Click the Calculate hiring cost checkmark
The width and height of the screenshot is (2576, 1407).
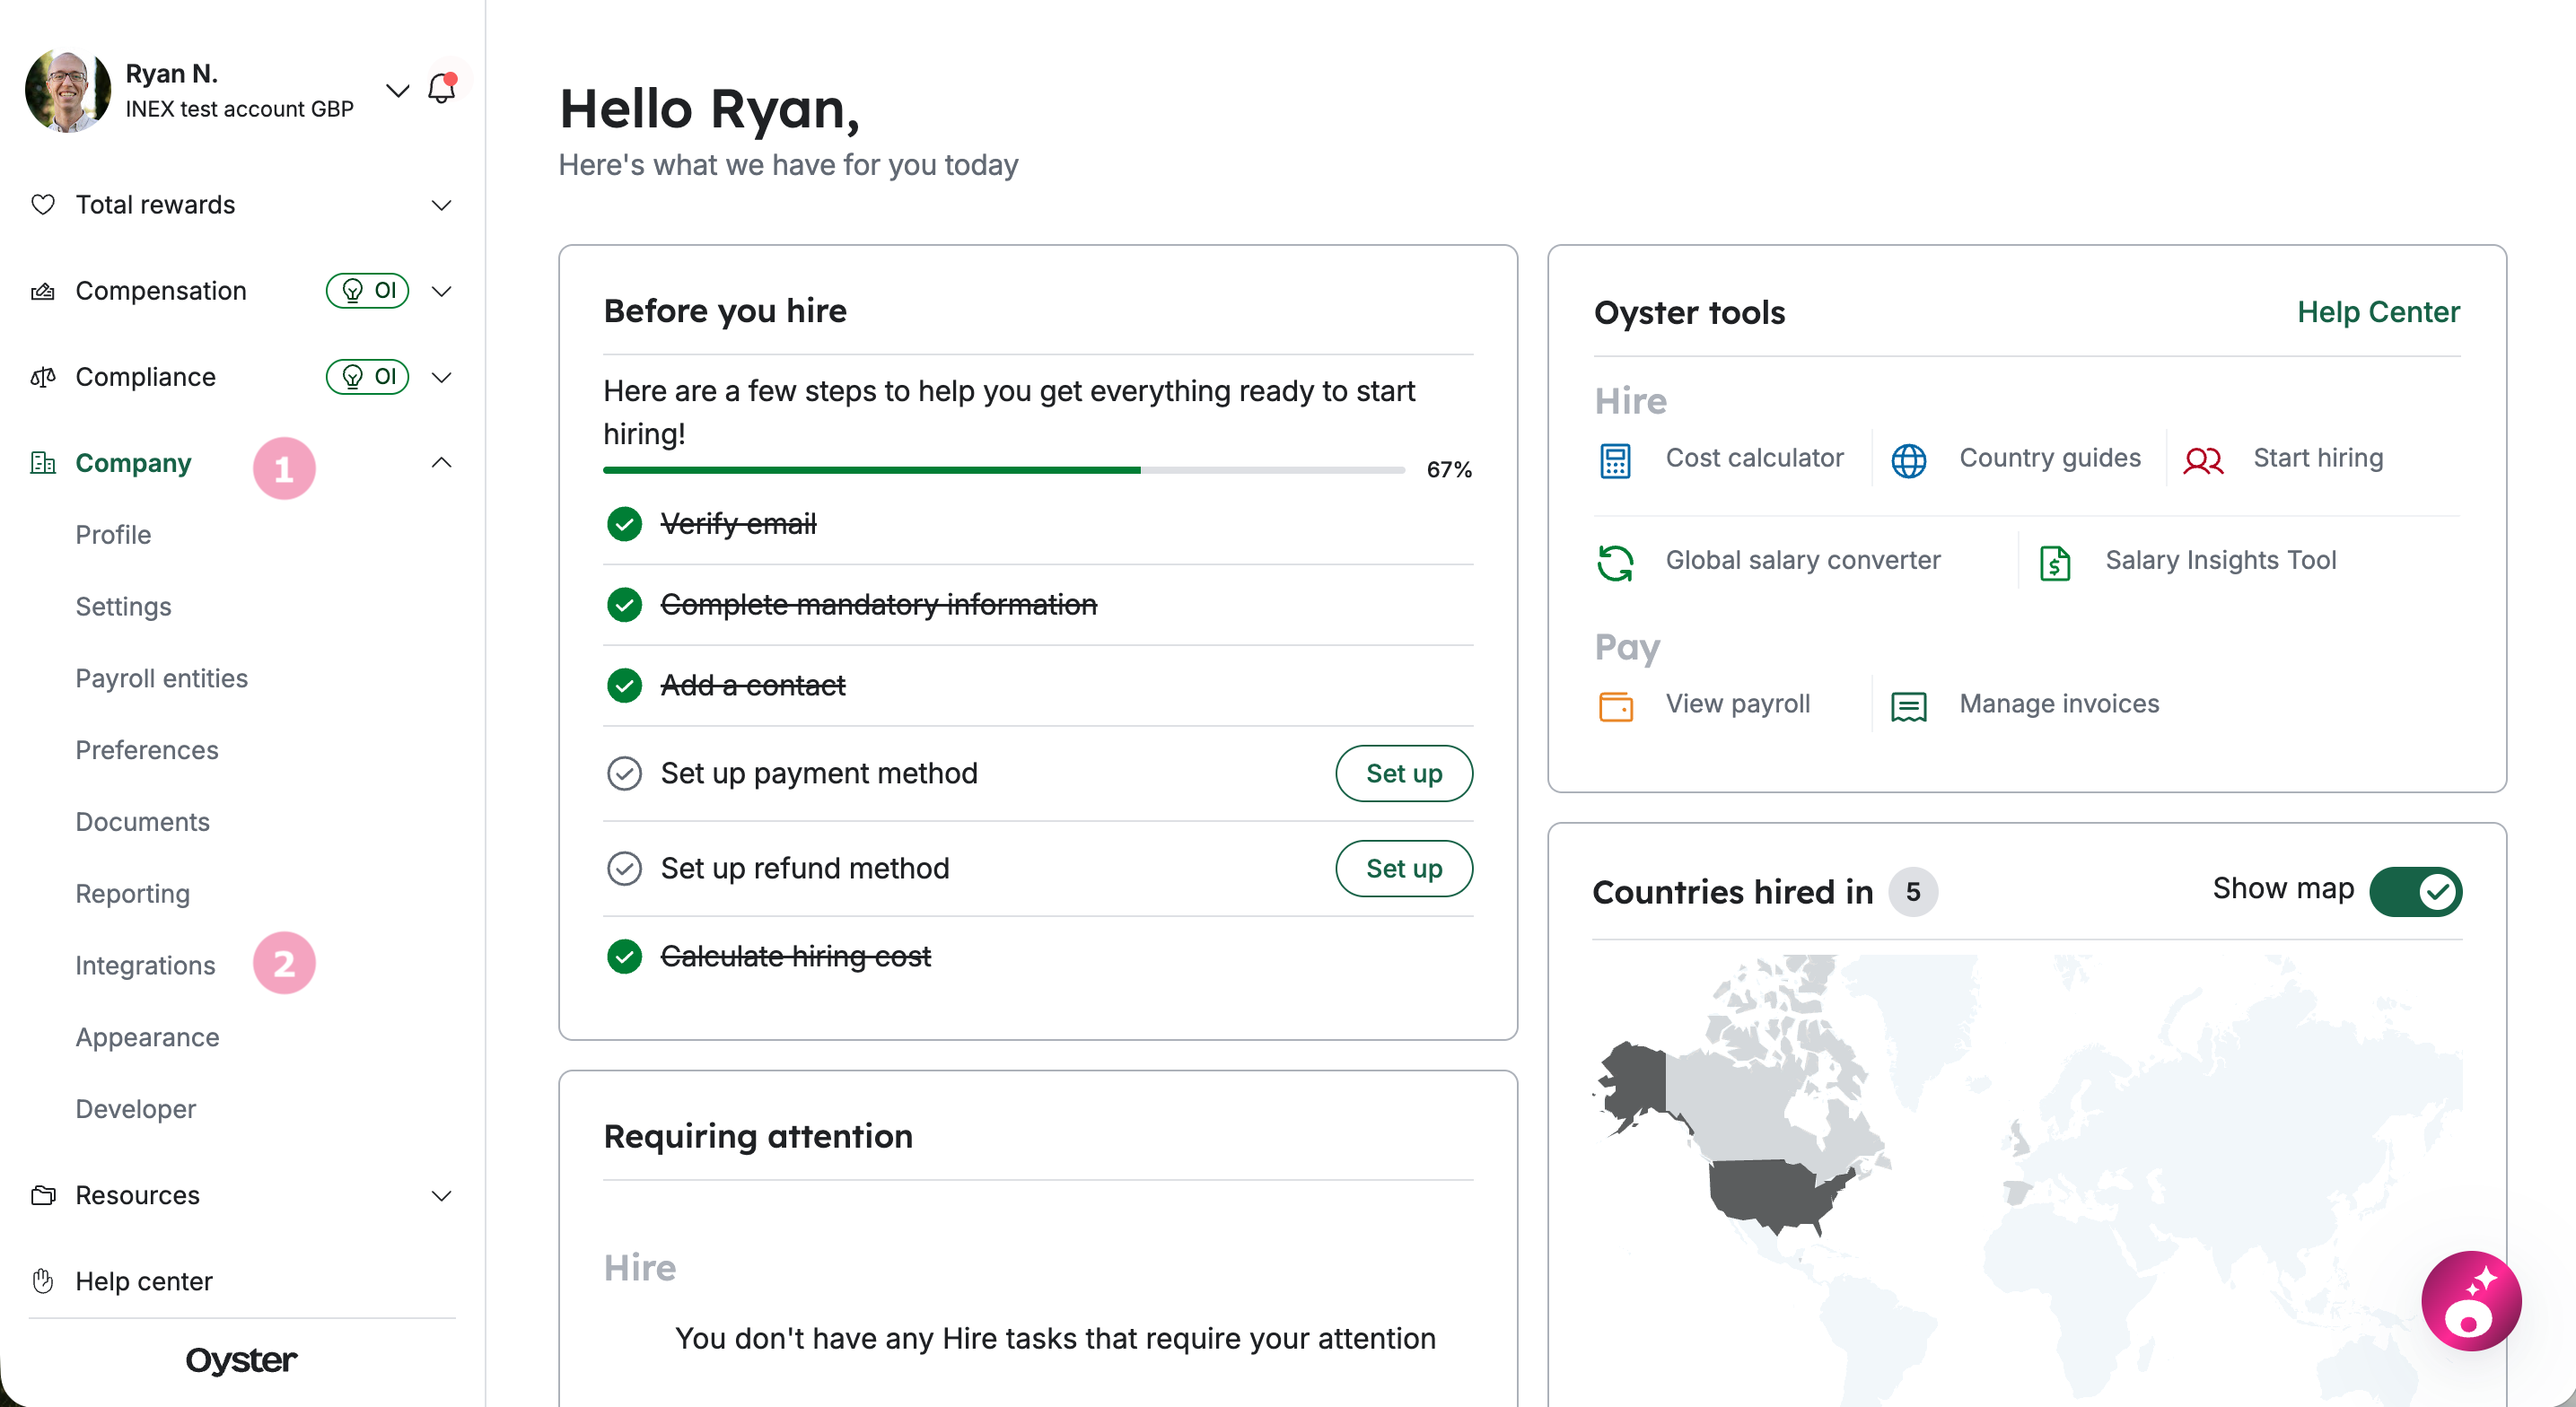[x=624, y=957]
